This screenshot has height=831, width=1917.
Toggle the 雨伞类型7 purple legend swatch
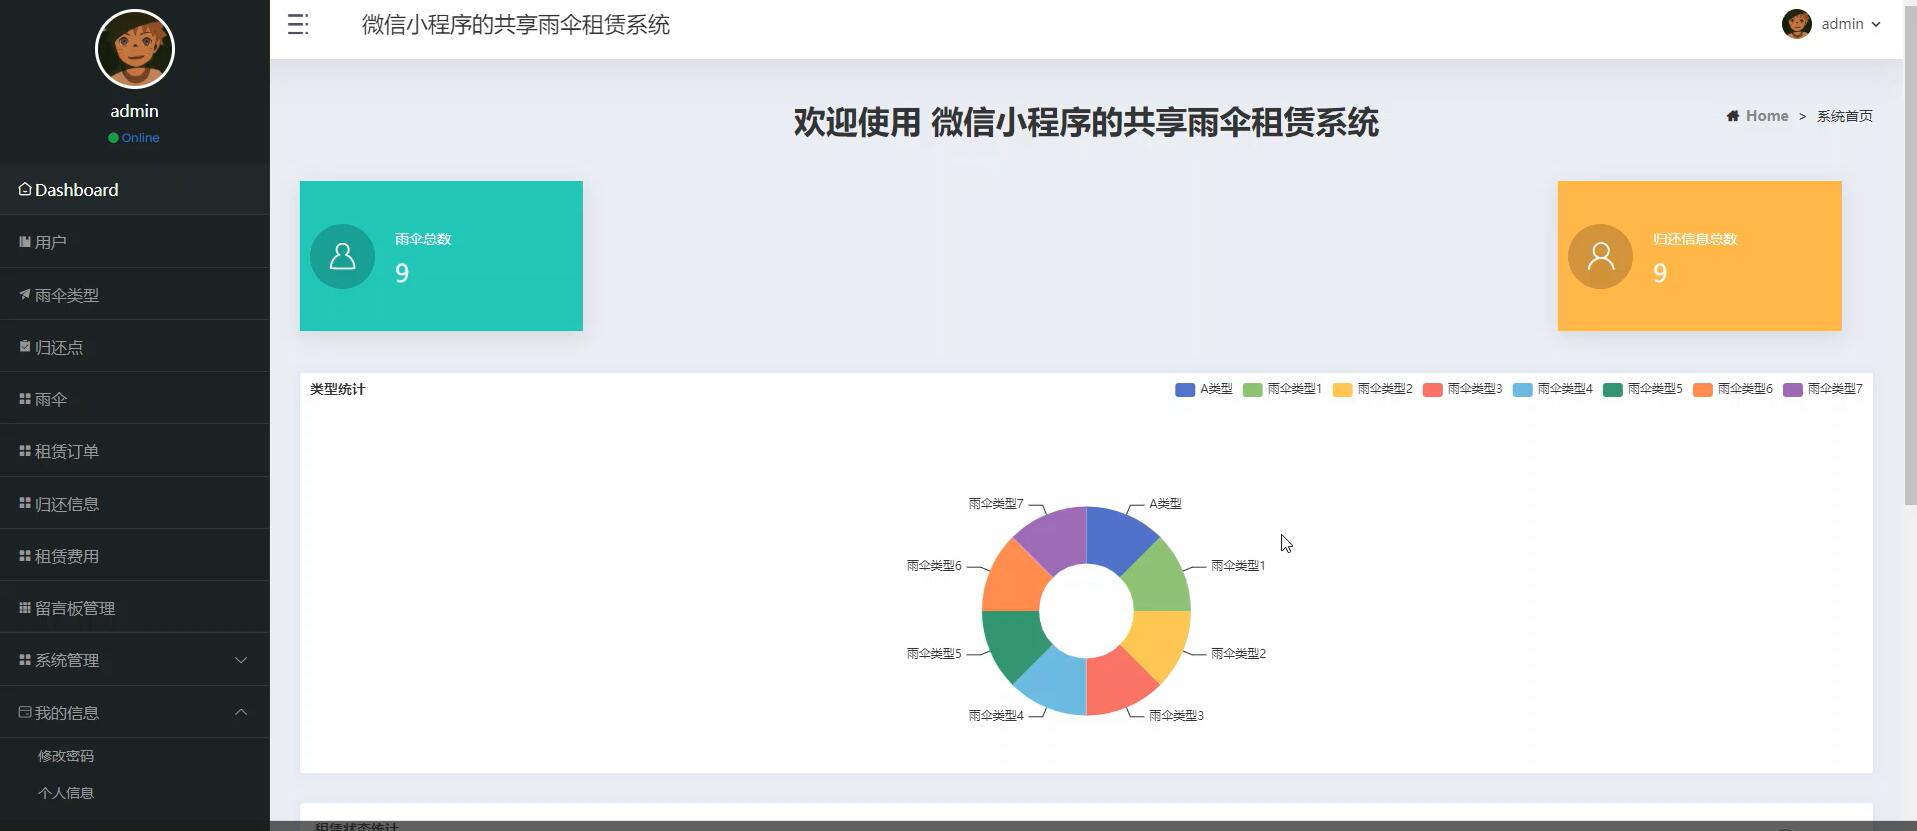[1793, 389]
